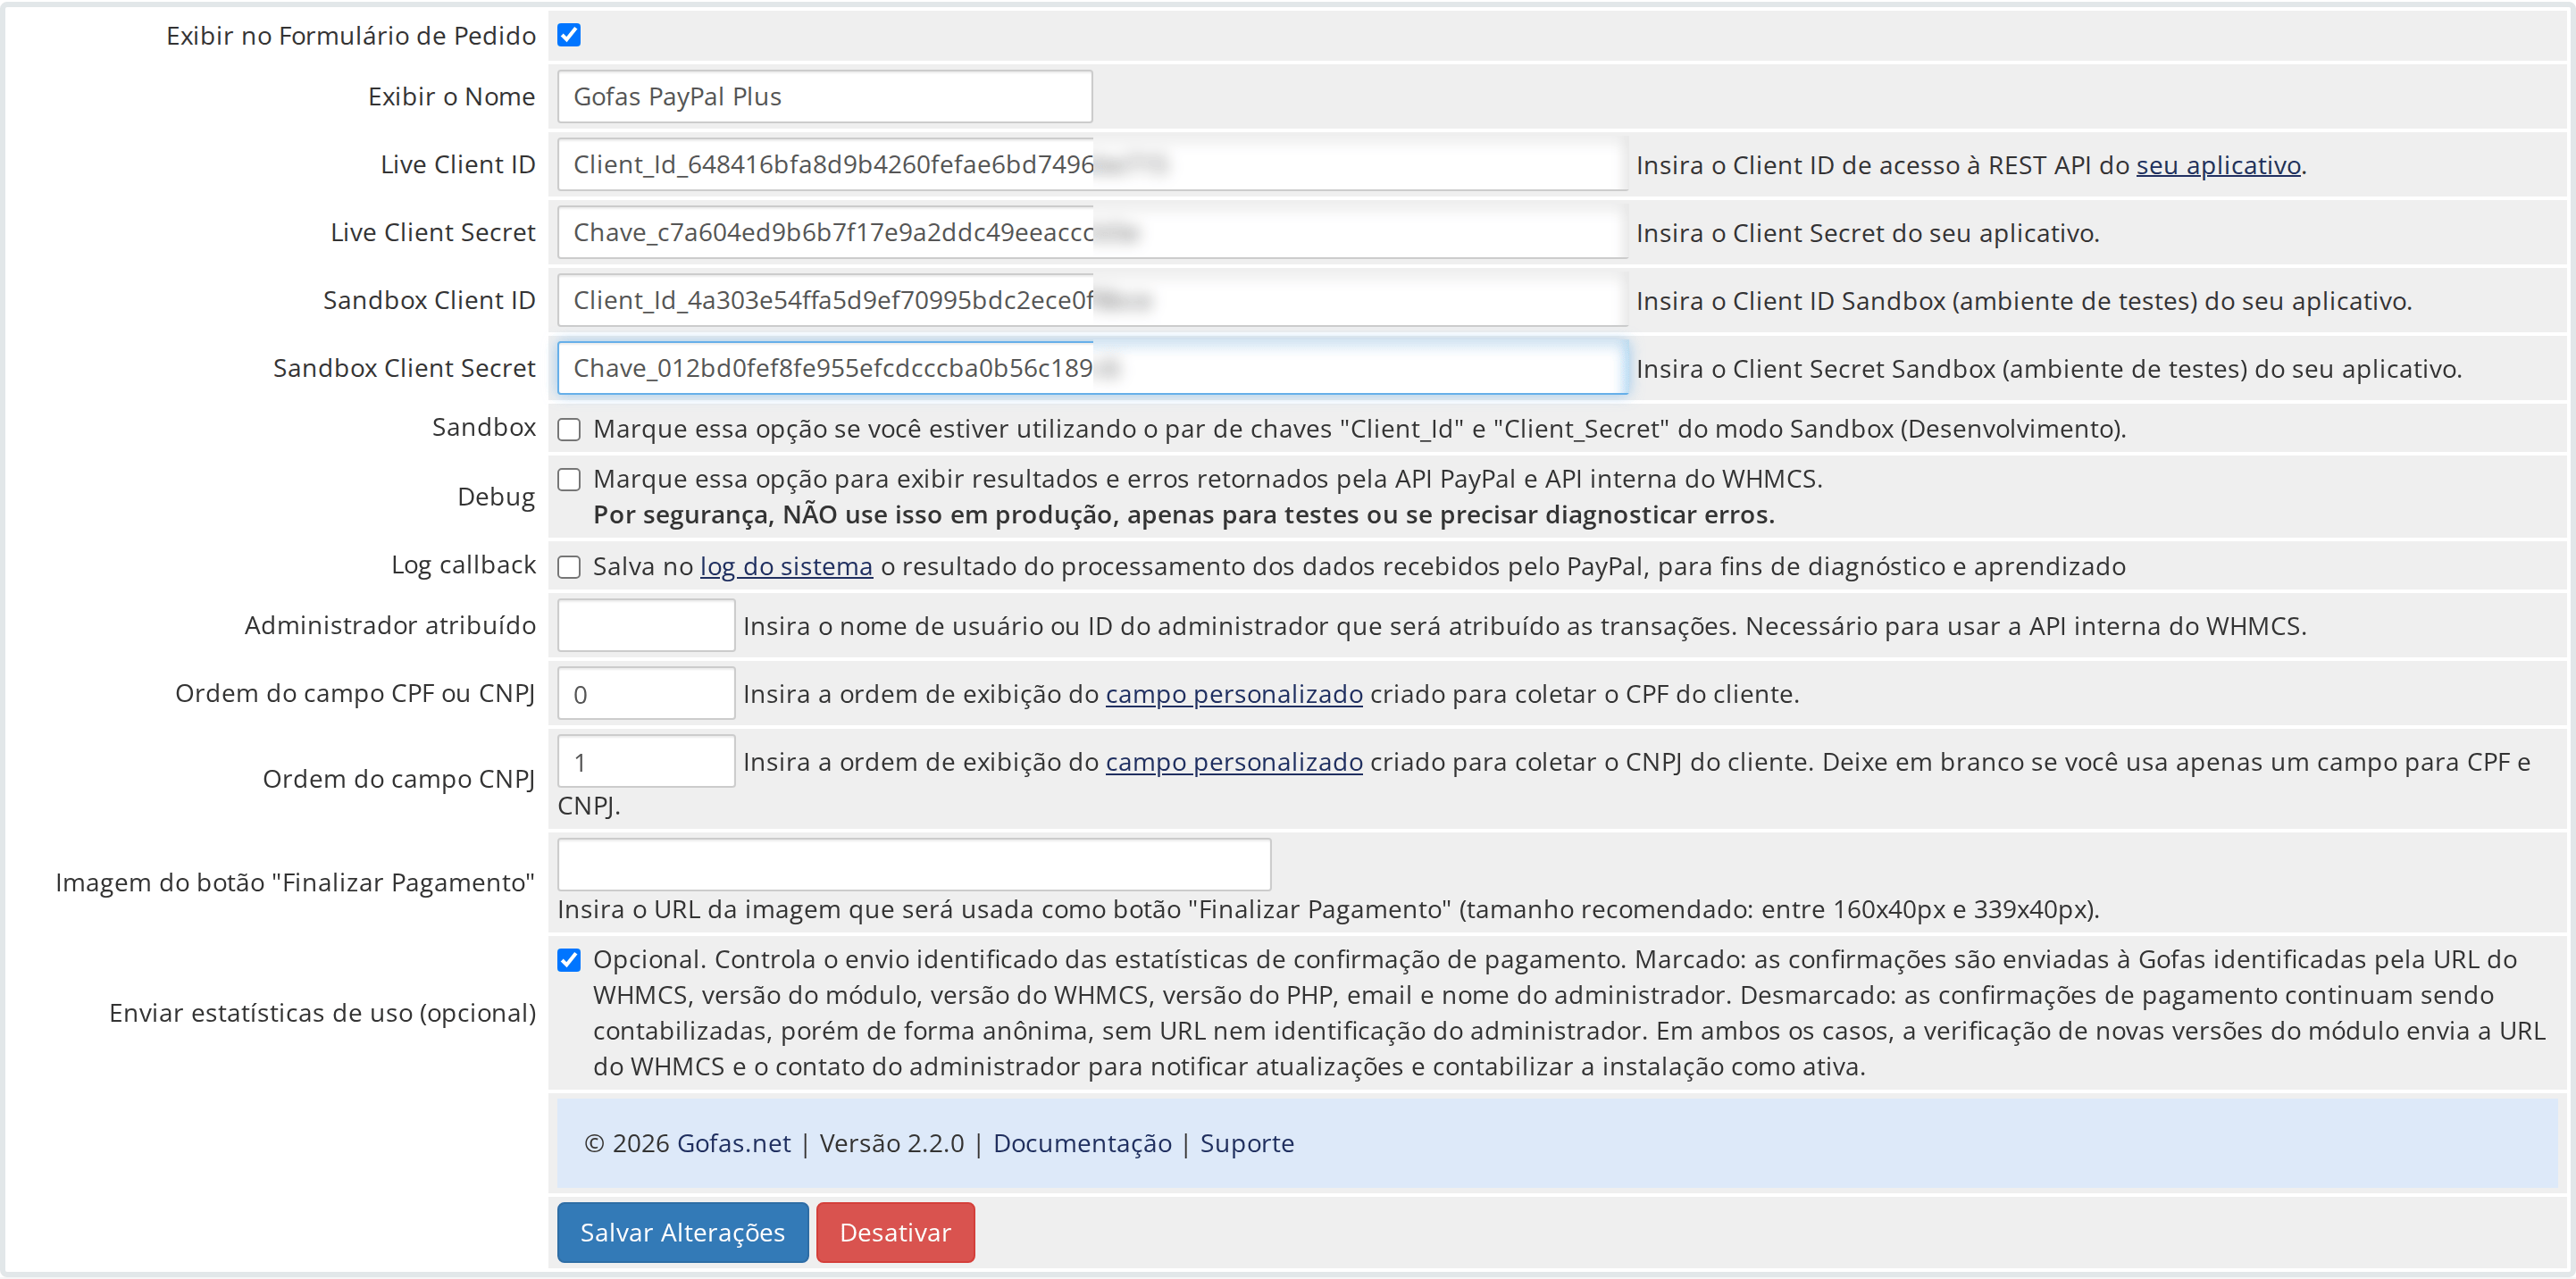Enable the Log callback checkbox
This screenshot has height=1279, width=2576.
(569, 567)
